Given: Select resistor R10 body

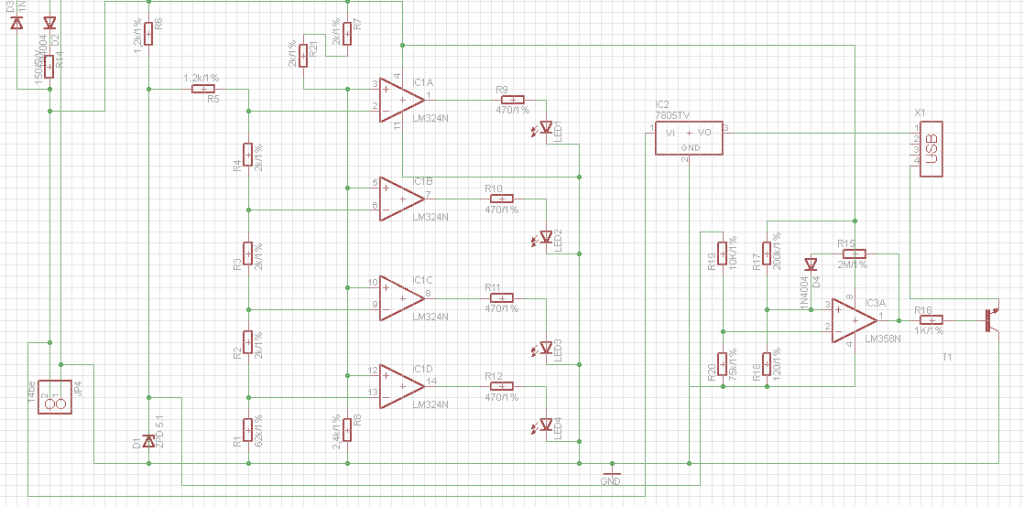Looking at the screenshot, I should (x=502, y=198).
